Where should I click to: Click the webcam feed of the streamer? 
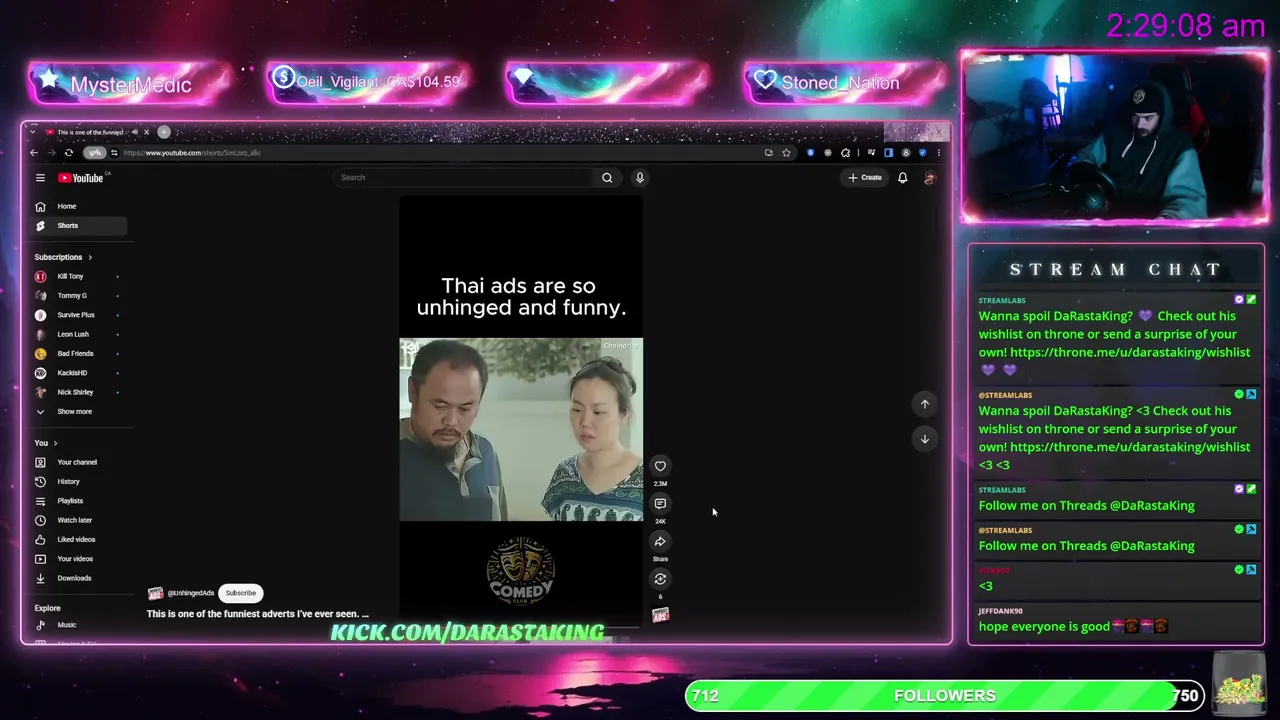click(1114, 135)
